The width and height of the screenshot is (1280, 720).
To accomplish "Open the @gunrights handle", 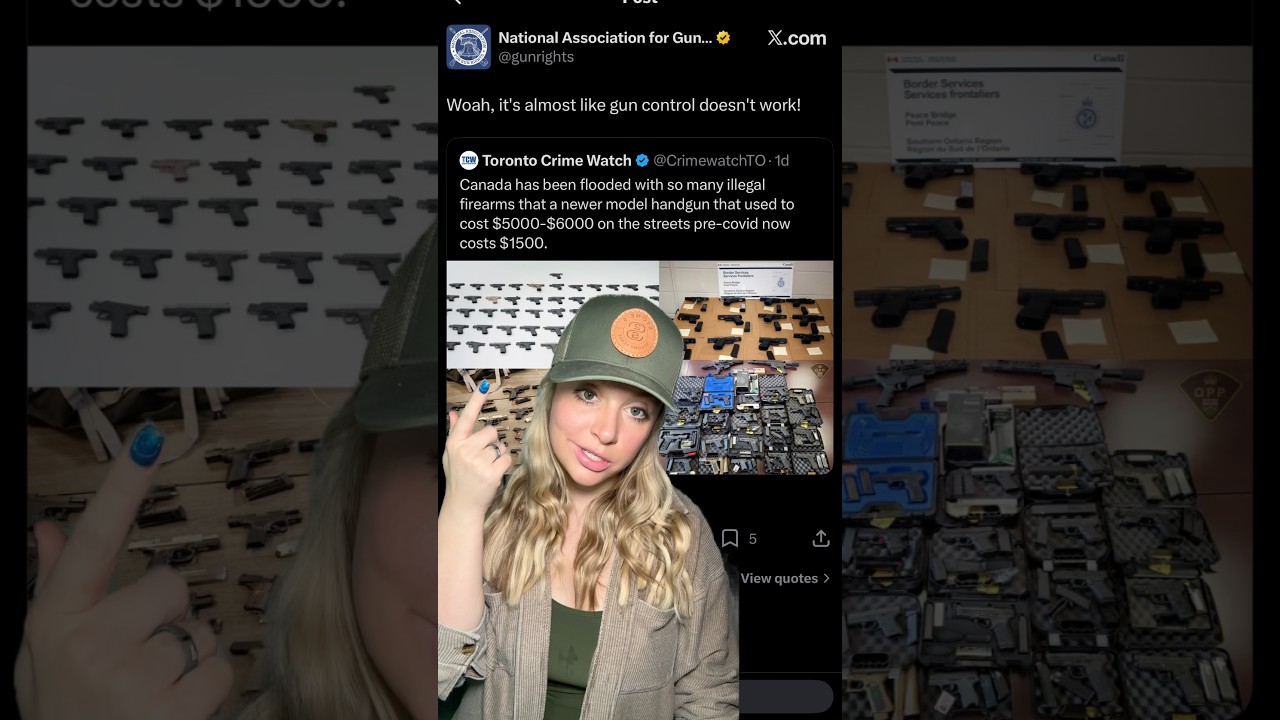I will pyautogui.click(x=536, y=57).
